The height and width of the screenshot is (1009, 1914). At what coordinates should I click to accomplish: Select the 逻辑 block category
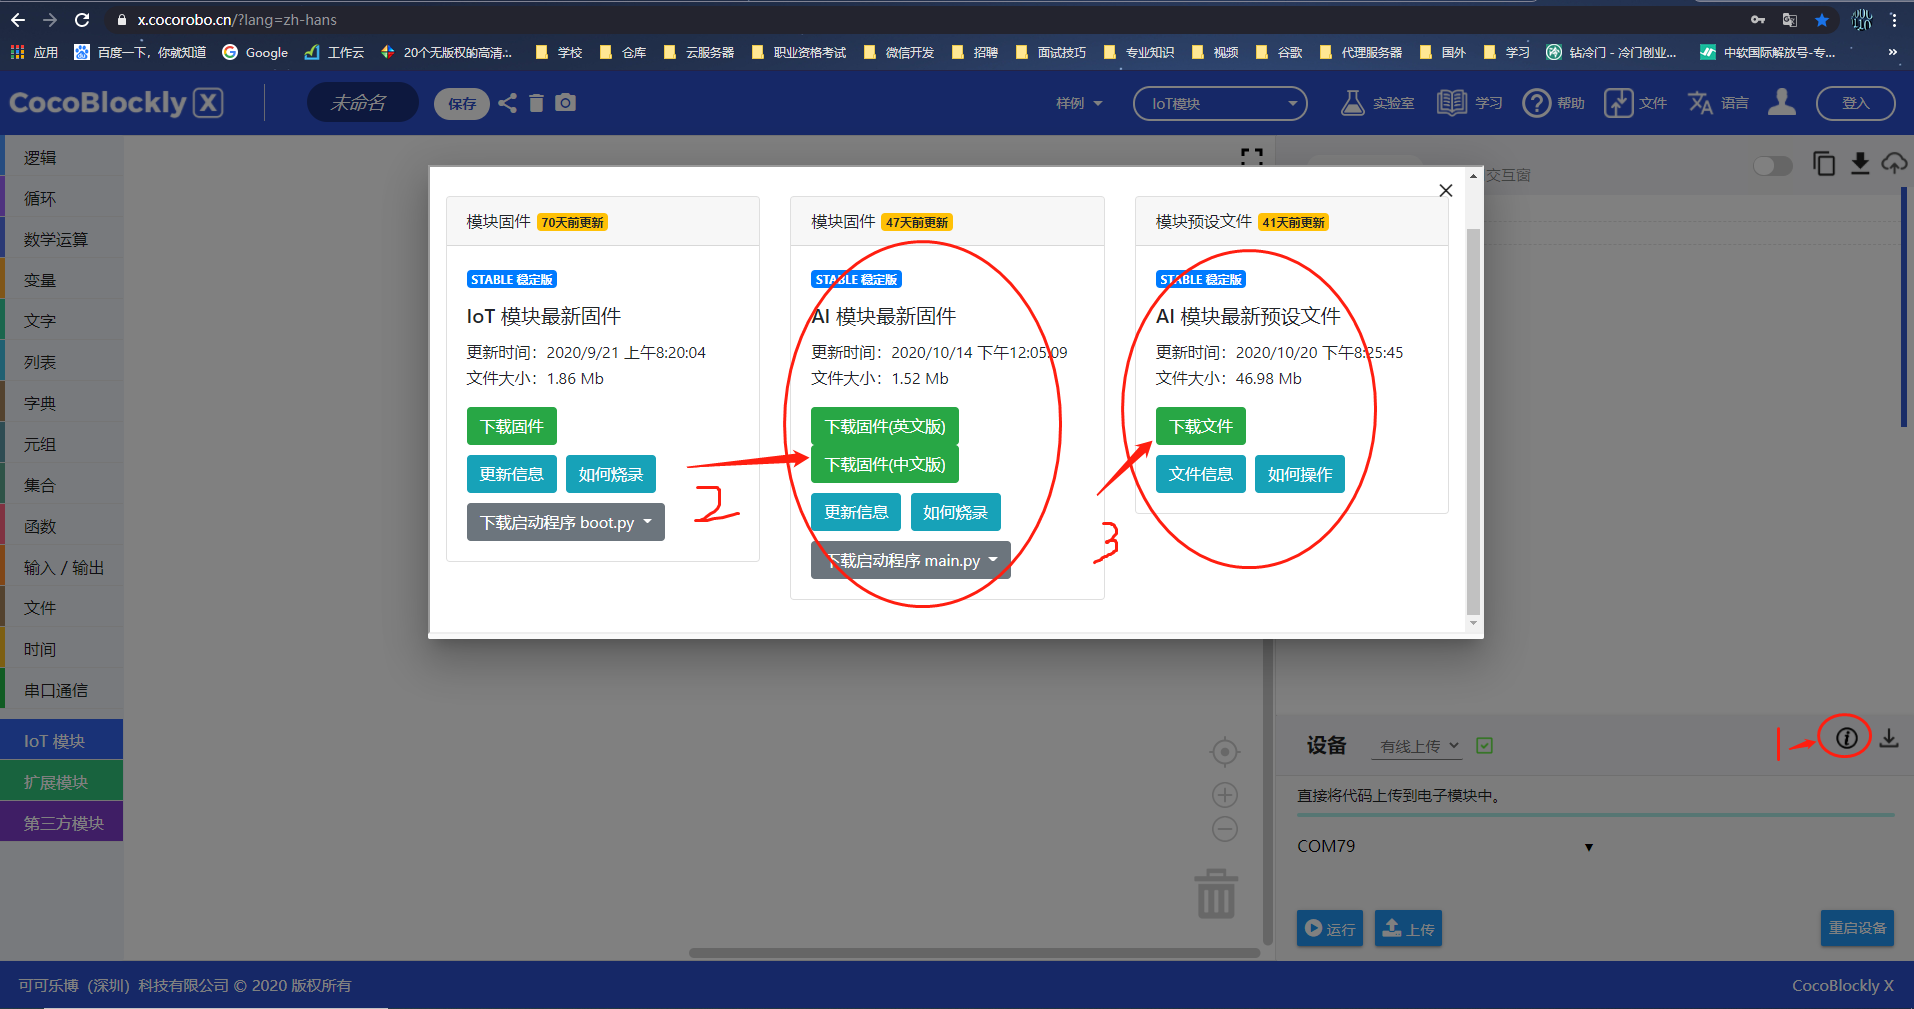click(x=62, y=157)
